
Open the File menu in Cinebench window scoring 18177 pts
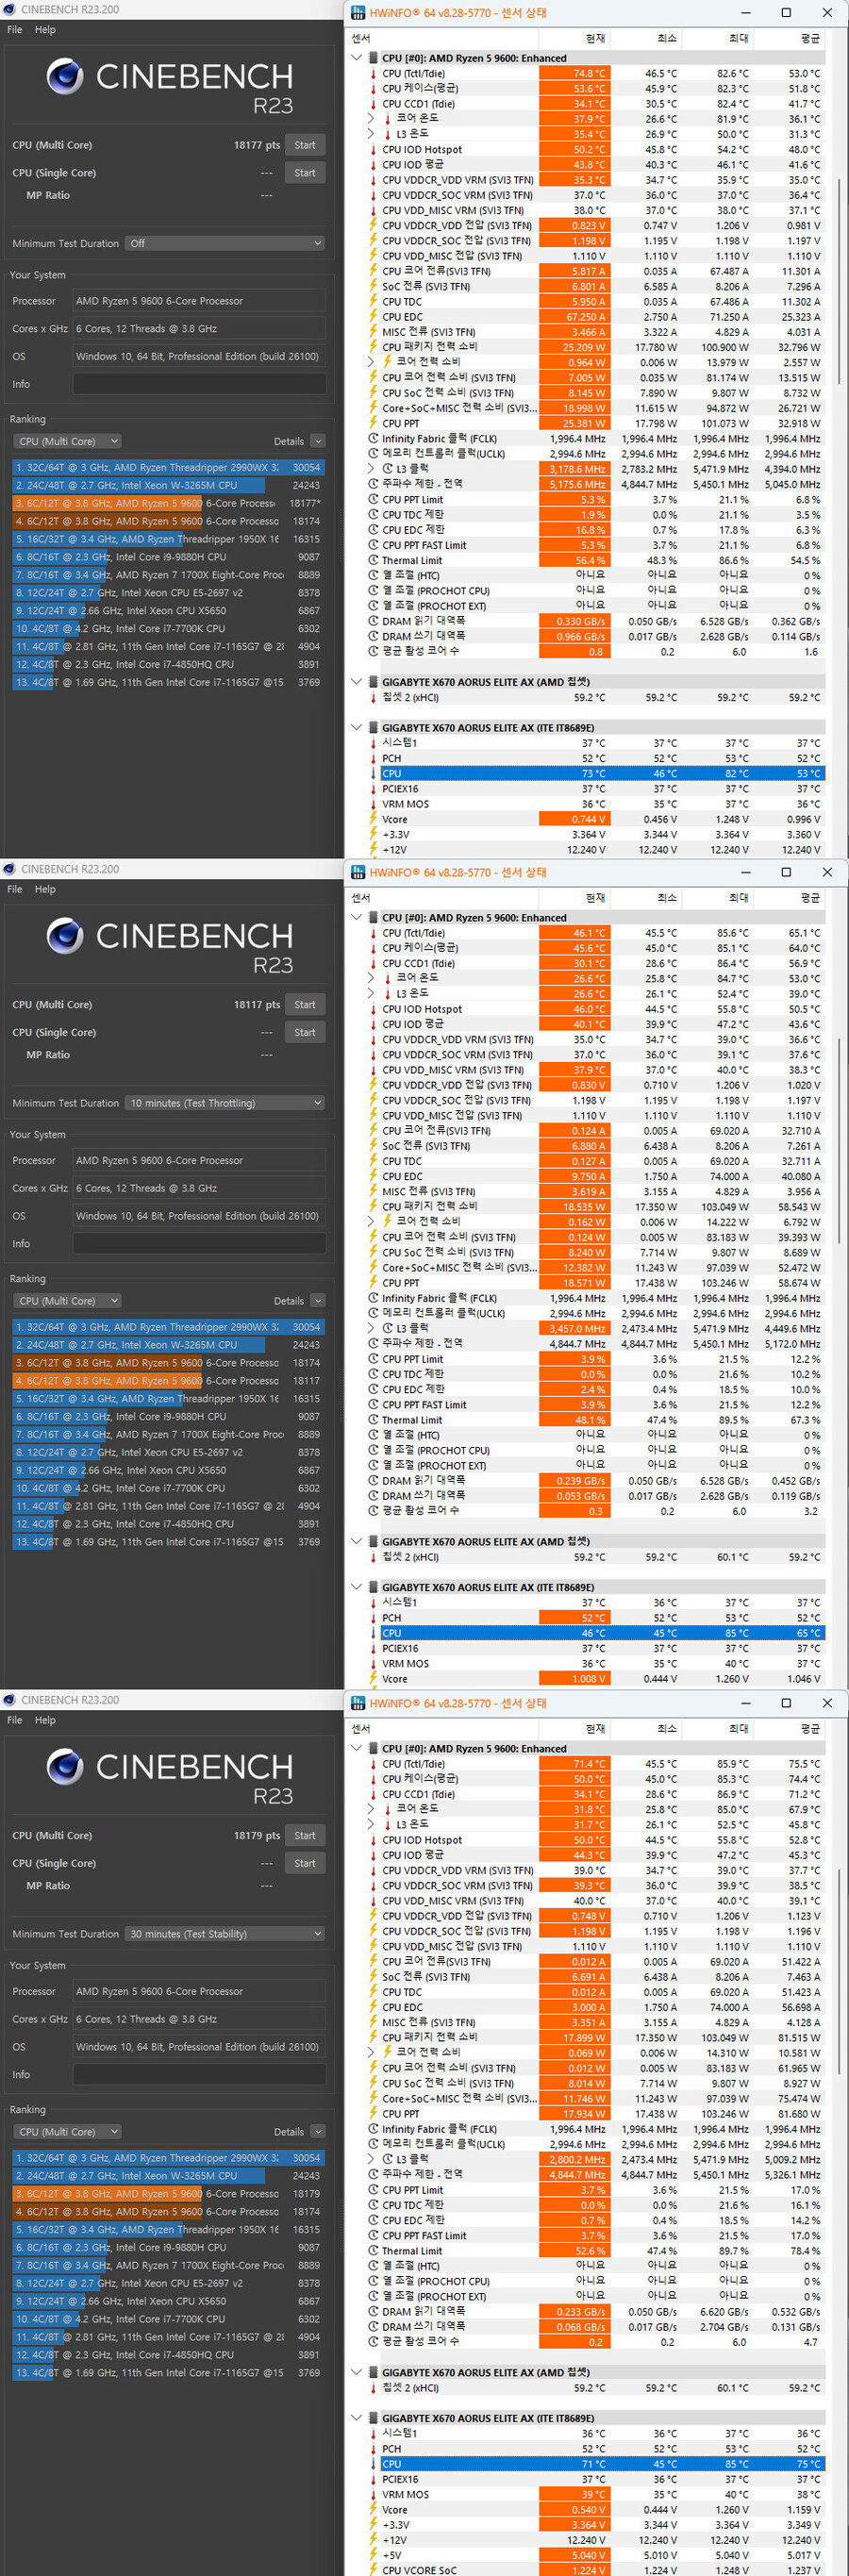point(14,30)
